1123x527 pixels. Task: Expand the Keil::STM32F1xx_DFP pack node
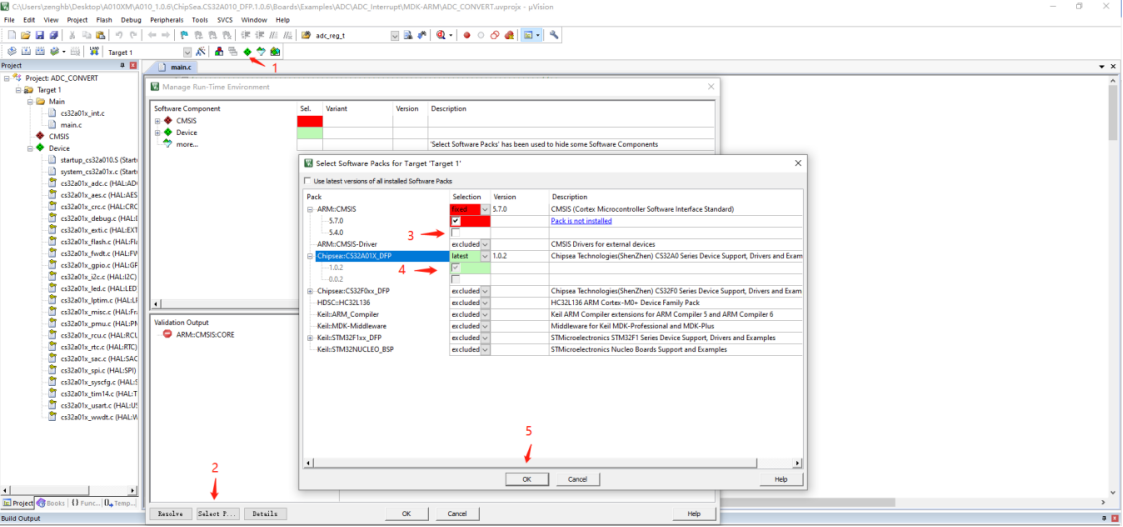tap(310, 338)
